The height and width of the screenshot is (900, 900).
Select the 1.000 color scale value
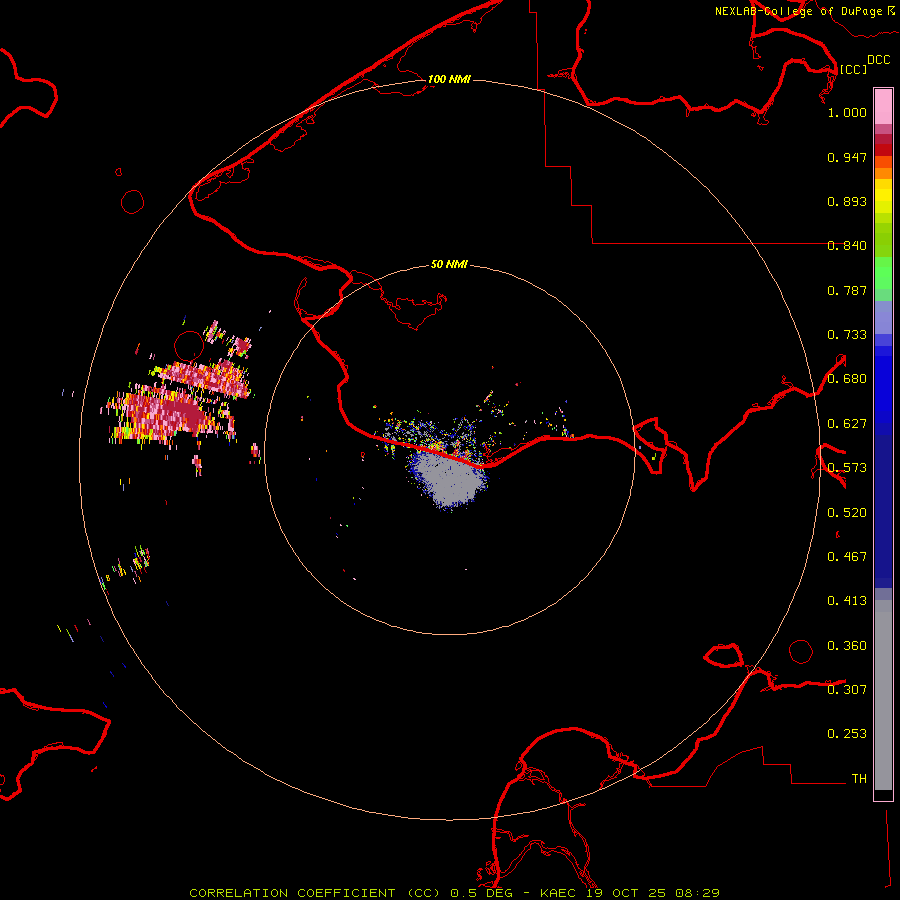point(847,112)
